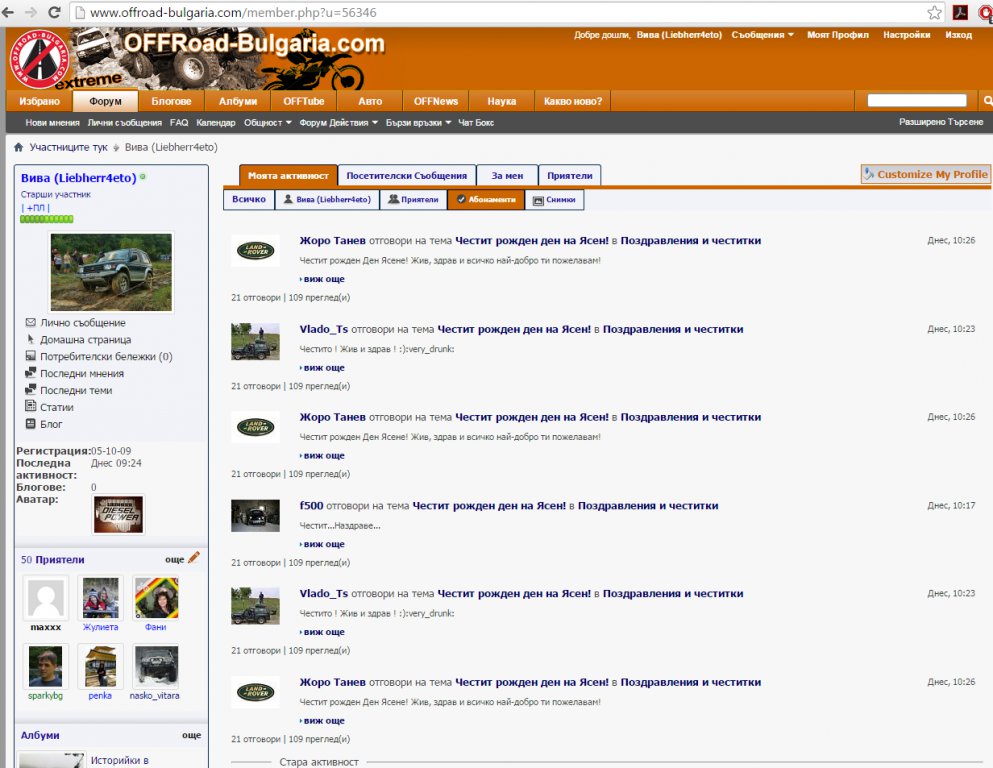Click the notes icon beside Потребителски бележки
Viewport: 993px width, 768px height.
[x=30, y=356]
